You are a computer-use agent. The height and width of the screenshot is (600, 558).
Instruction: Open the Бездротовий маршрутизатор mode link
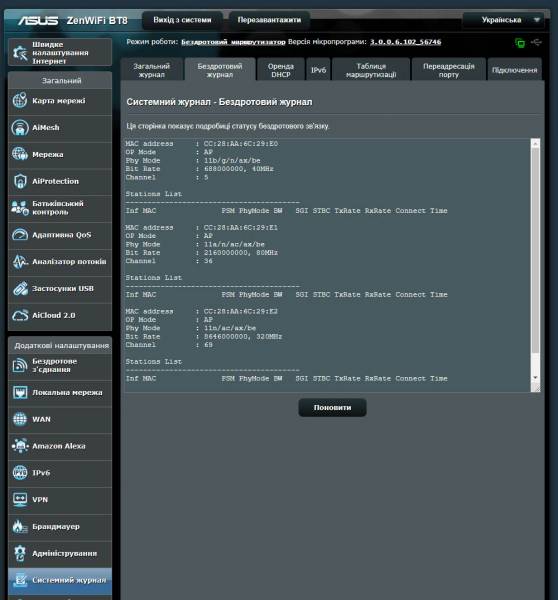[x=233, y=42]
